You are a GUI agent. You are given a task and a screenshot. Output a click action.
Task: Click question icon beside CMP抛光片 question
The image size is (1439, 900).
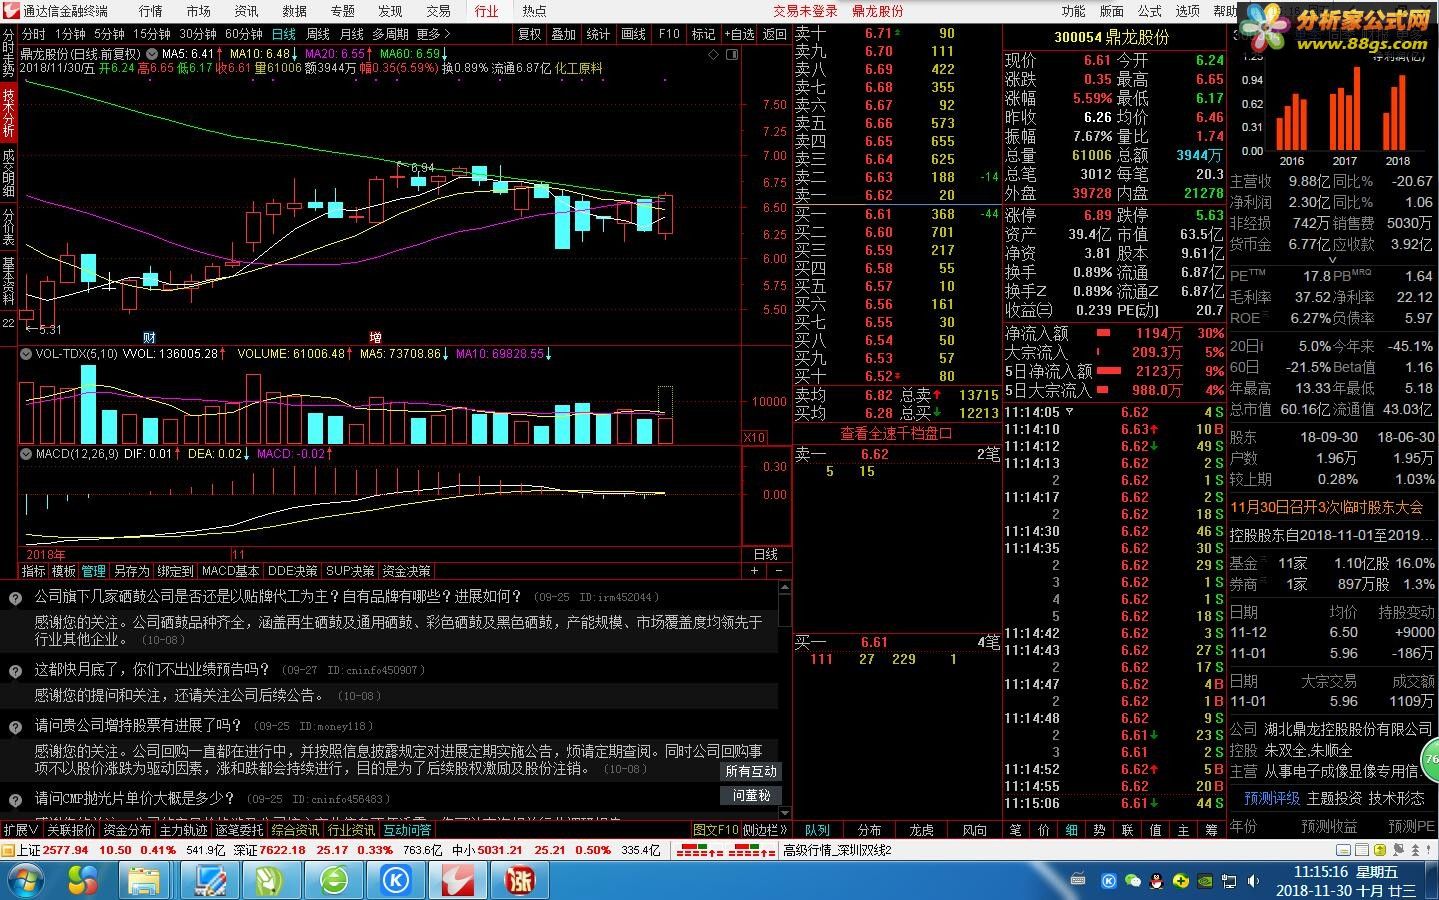coord(15,799)
